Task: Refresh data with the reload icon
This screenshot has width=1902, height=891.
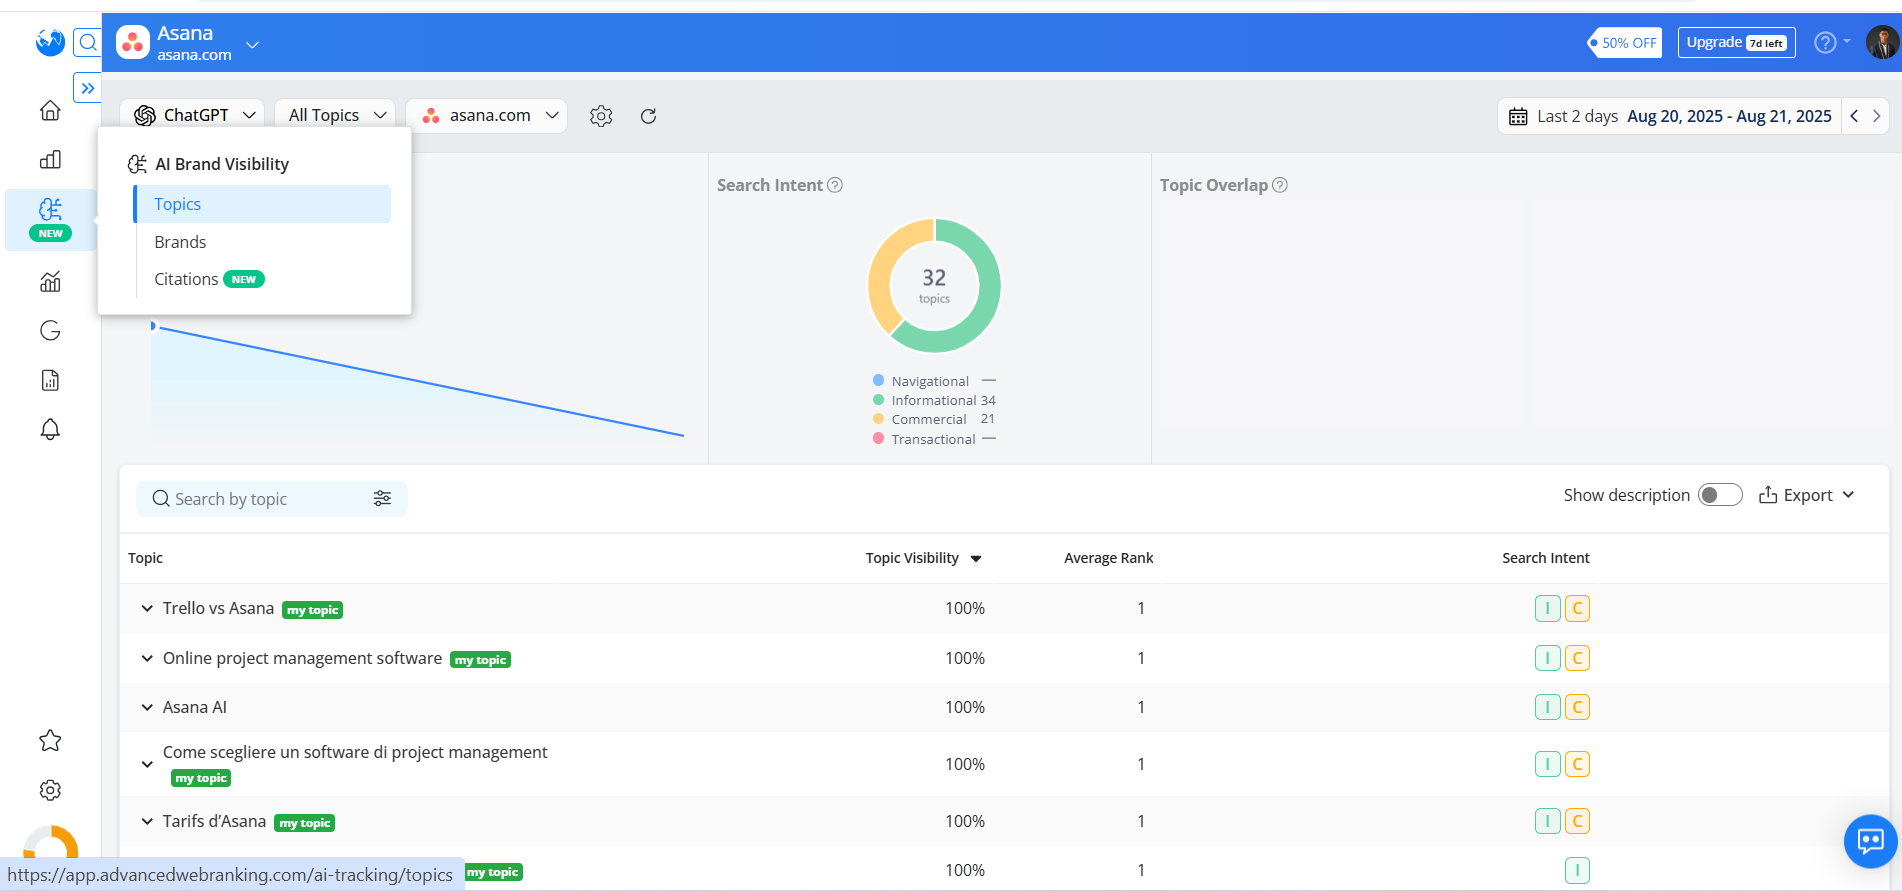Action: point(648,116)
